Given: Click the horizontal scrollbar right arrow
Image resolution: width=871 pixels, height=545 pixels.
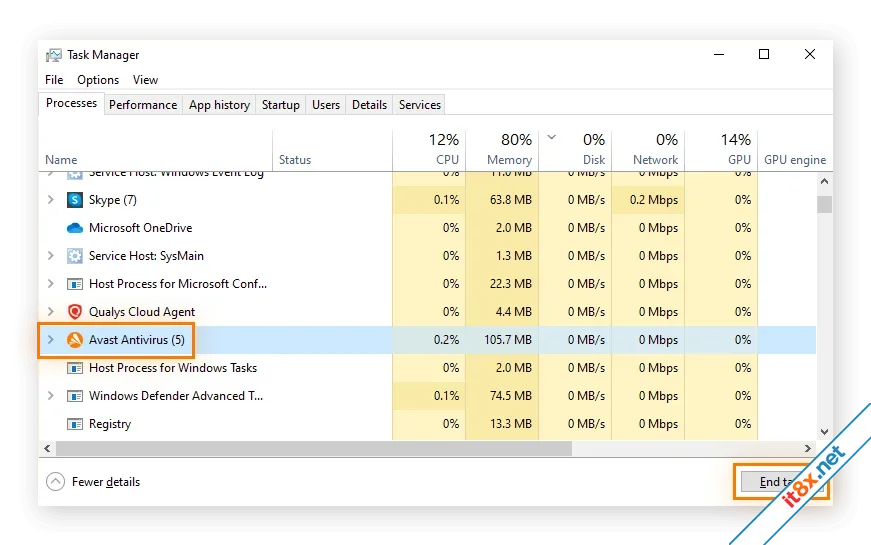Looking at the screenshot, I should [808, 448].
